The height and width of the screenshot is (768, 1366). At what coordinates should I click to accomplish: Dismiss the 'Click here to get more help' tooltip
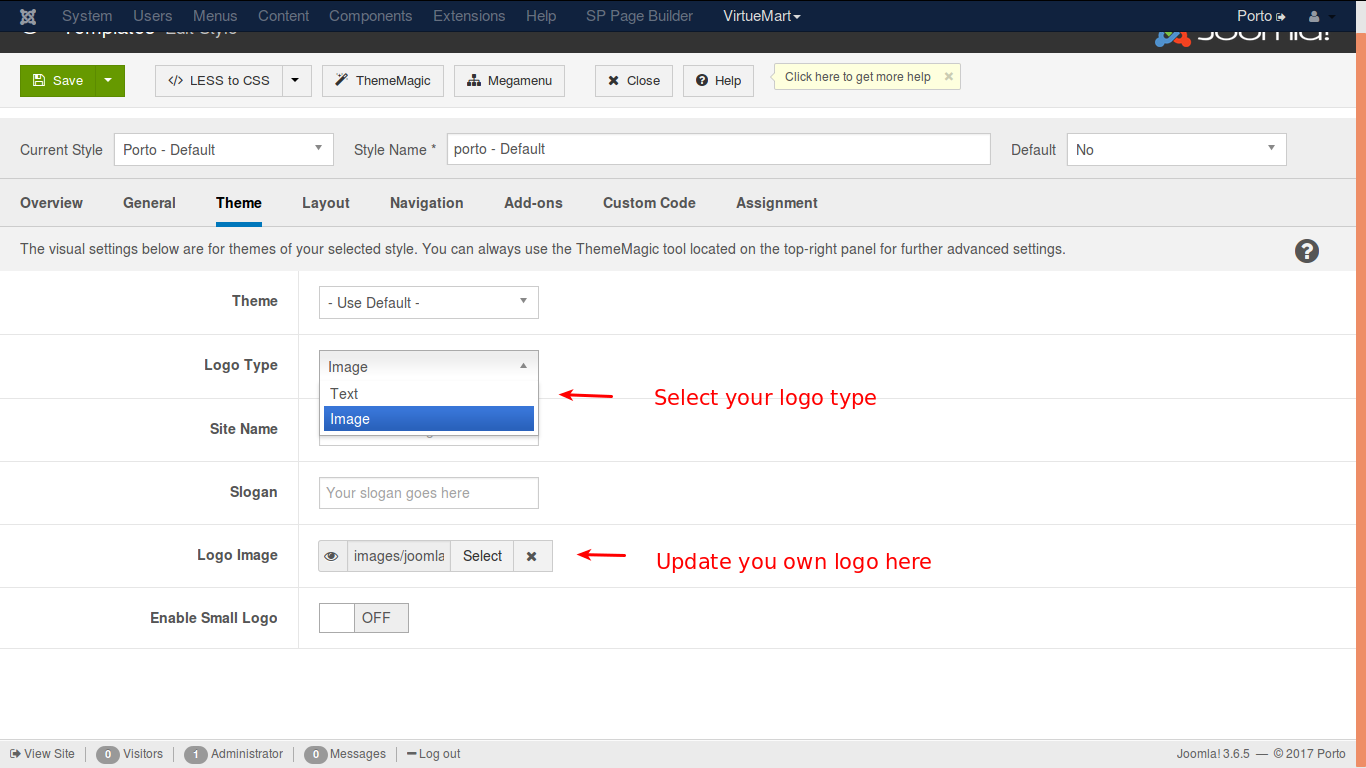pos(949,76)
